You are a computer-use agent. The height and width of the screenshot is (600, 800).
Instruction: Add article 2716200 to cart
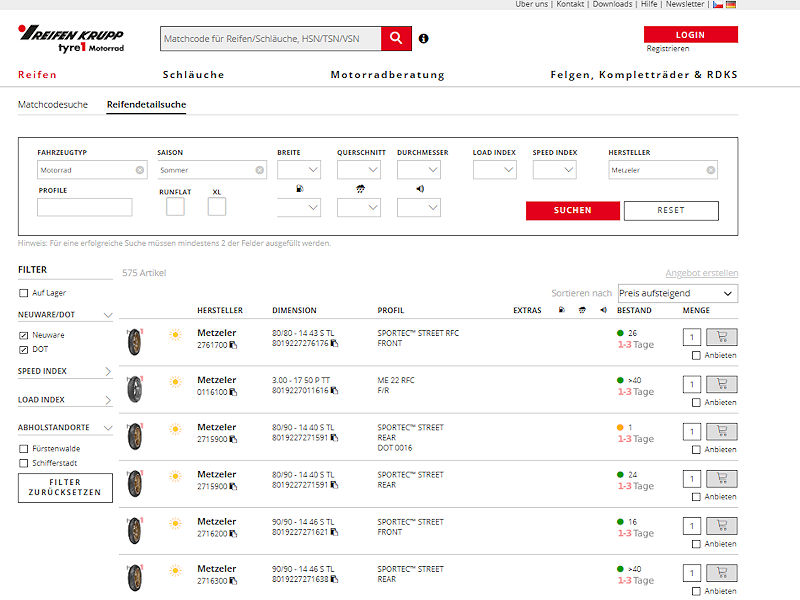[x=721, y=526]
